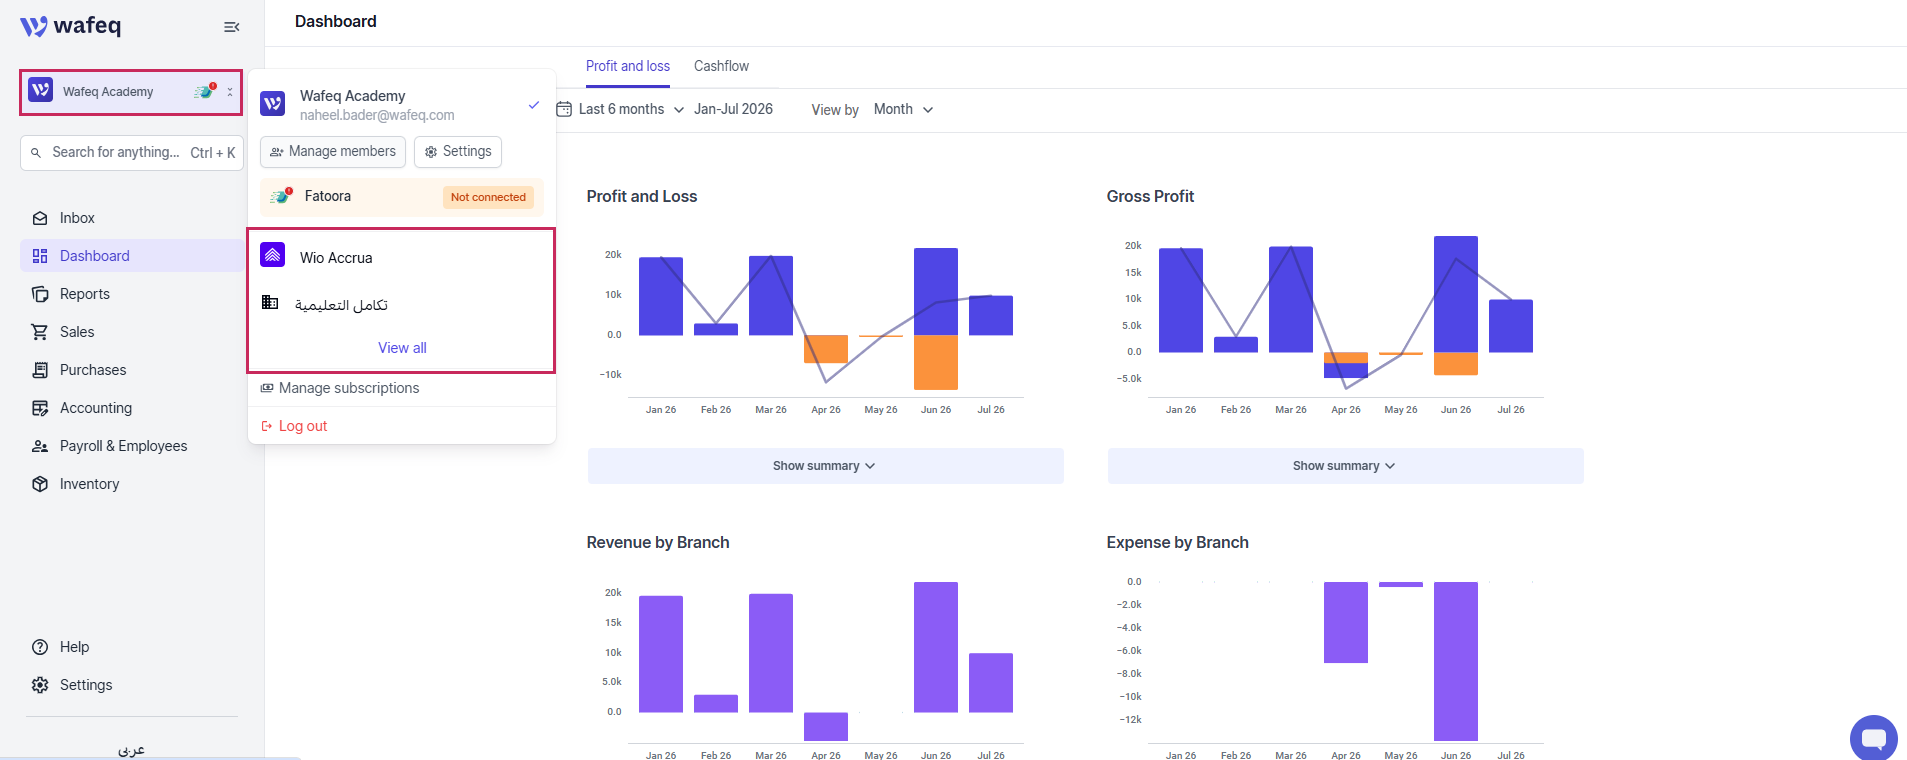
Task: Select the Profit and loss tab
Action: (x=628, y=66)
